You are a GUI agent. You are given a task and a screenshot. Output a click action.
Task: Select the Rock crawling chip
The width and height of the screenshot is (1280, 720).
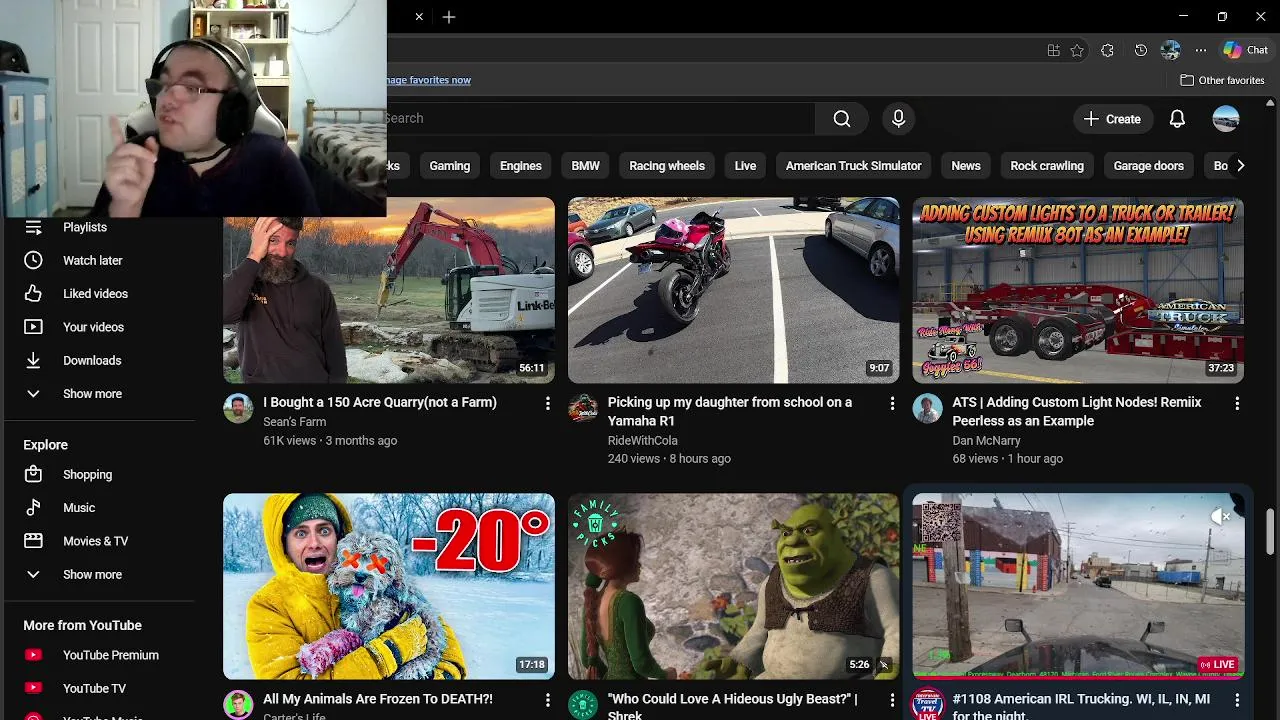pyautogui.click(x=1047, y=166)
